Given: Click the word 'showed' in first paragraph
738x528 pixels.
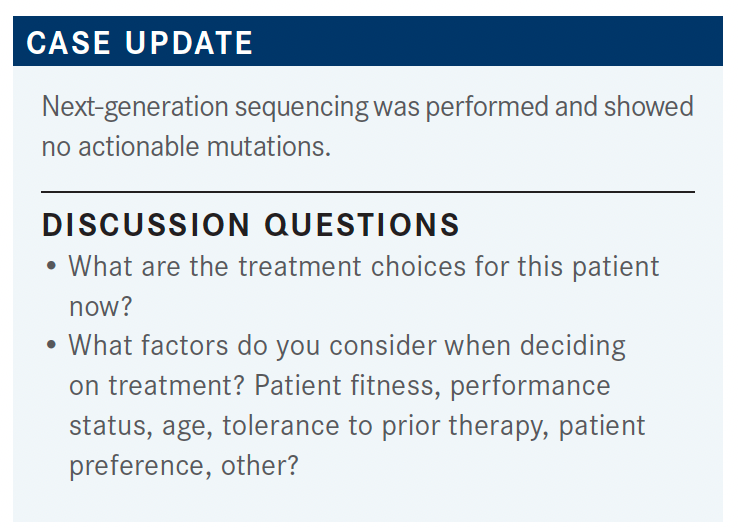Looking at the screenshot, I should pyautogui.click(x=649, y=106).
